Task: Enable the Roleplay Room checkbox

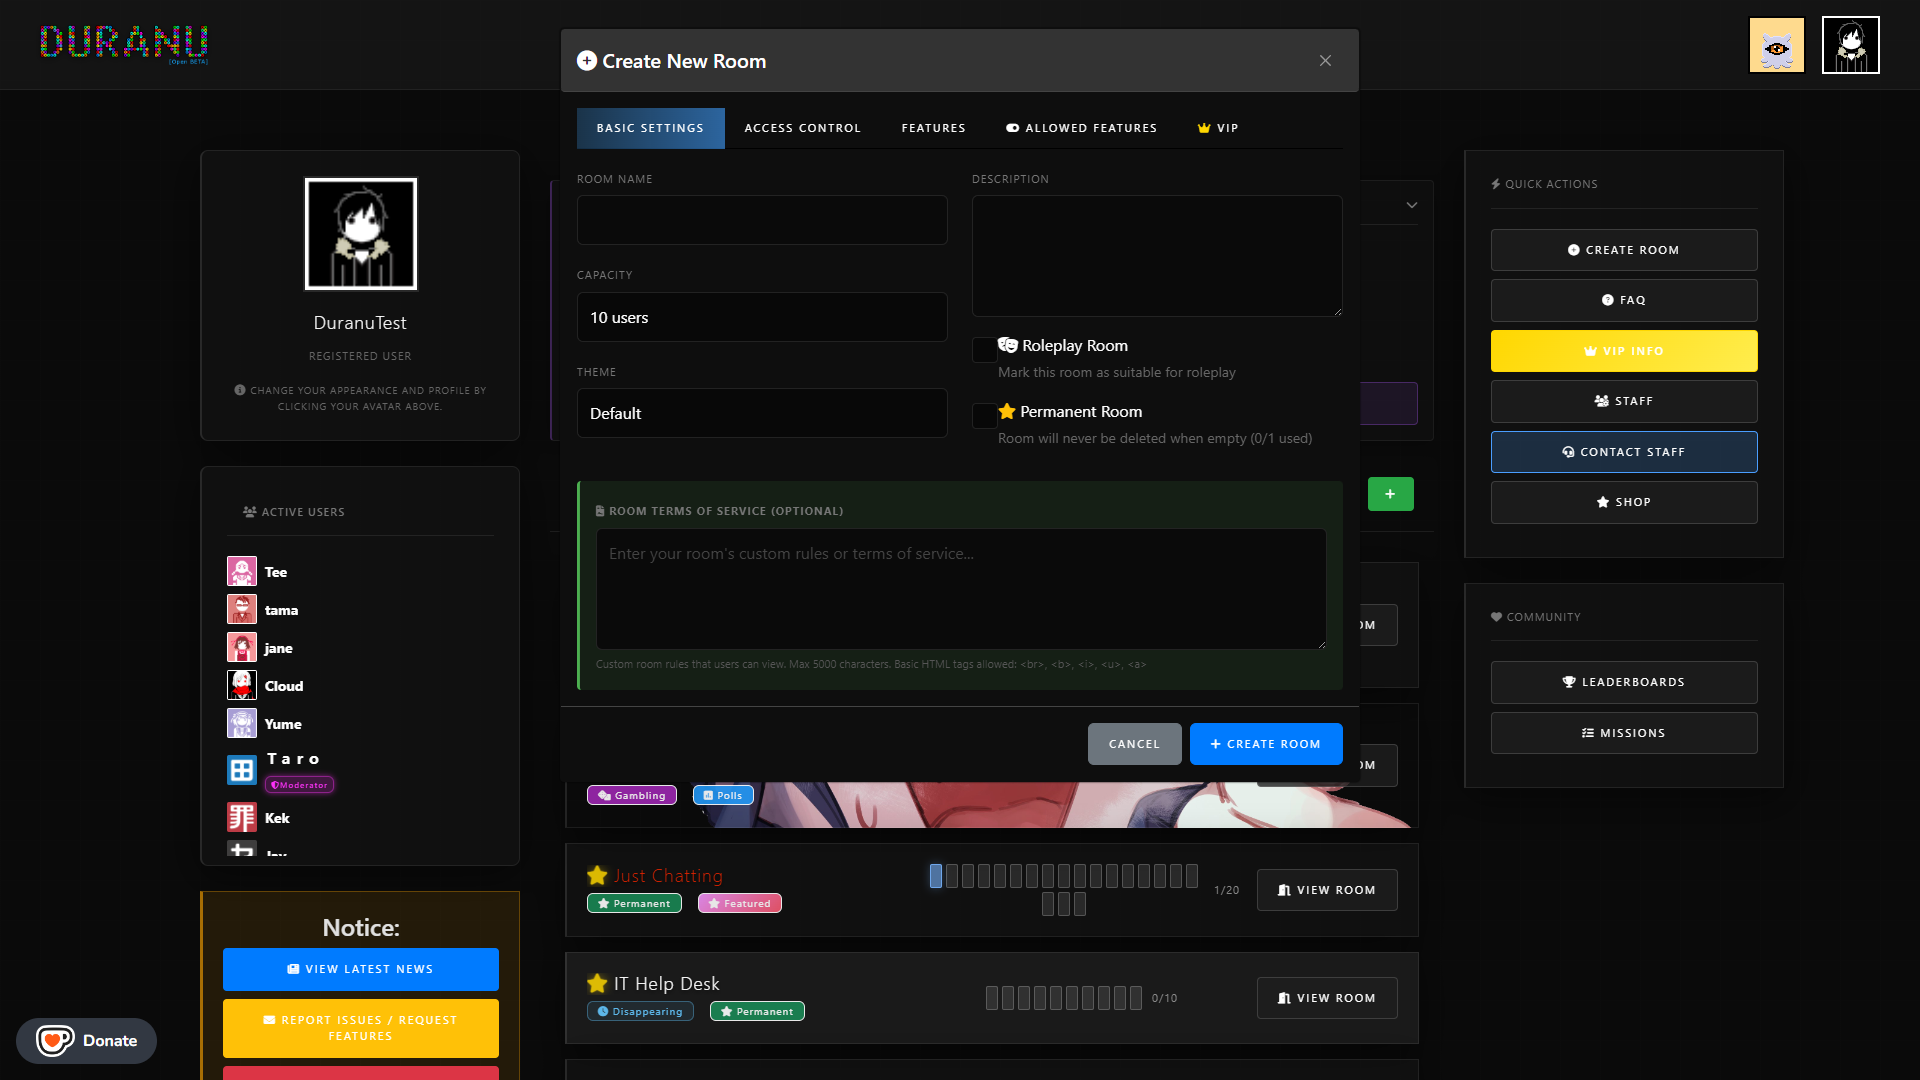Action: 984,349
